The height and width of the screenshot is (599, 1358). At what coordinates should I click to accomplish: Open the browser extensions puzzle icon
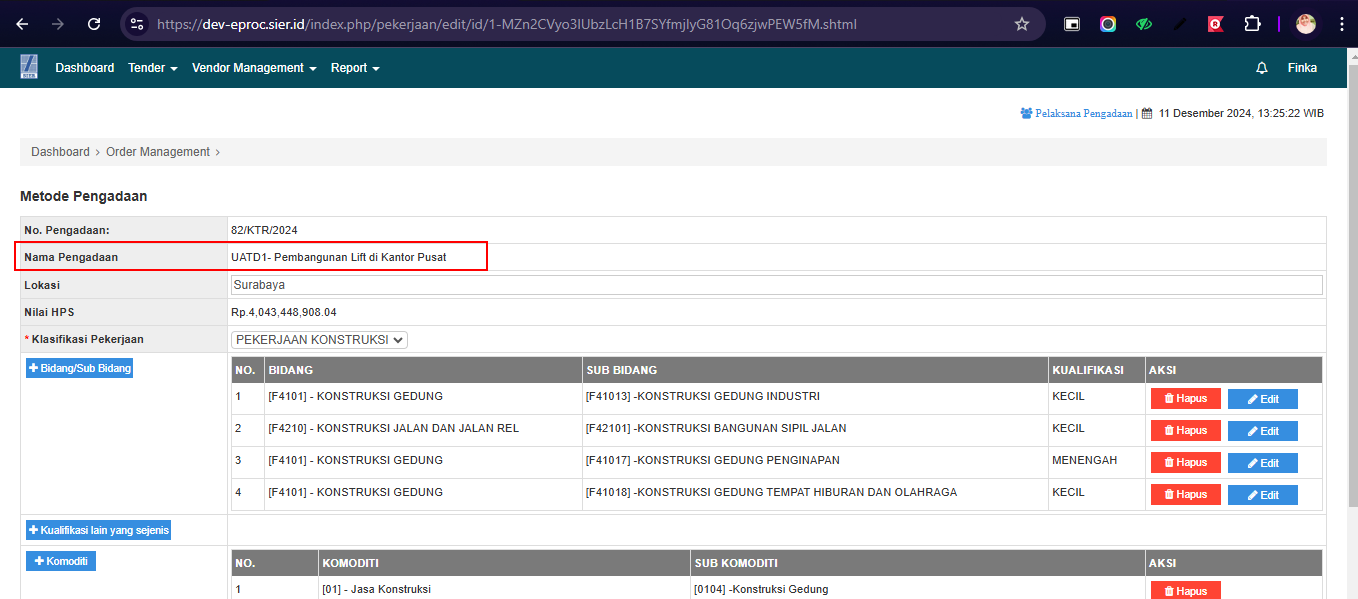click(1252, 24)
